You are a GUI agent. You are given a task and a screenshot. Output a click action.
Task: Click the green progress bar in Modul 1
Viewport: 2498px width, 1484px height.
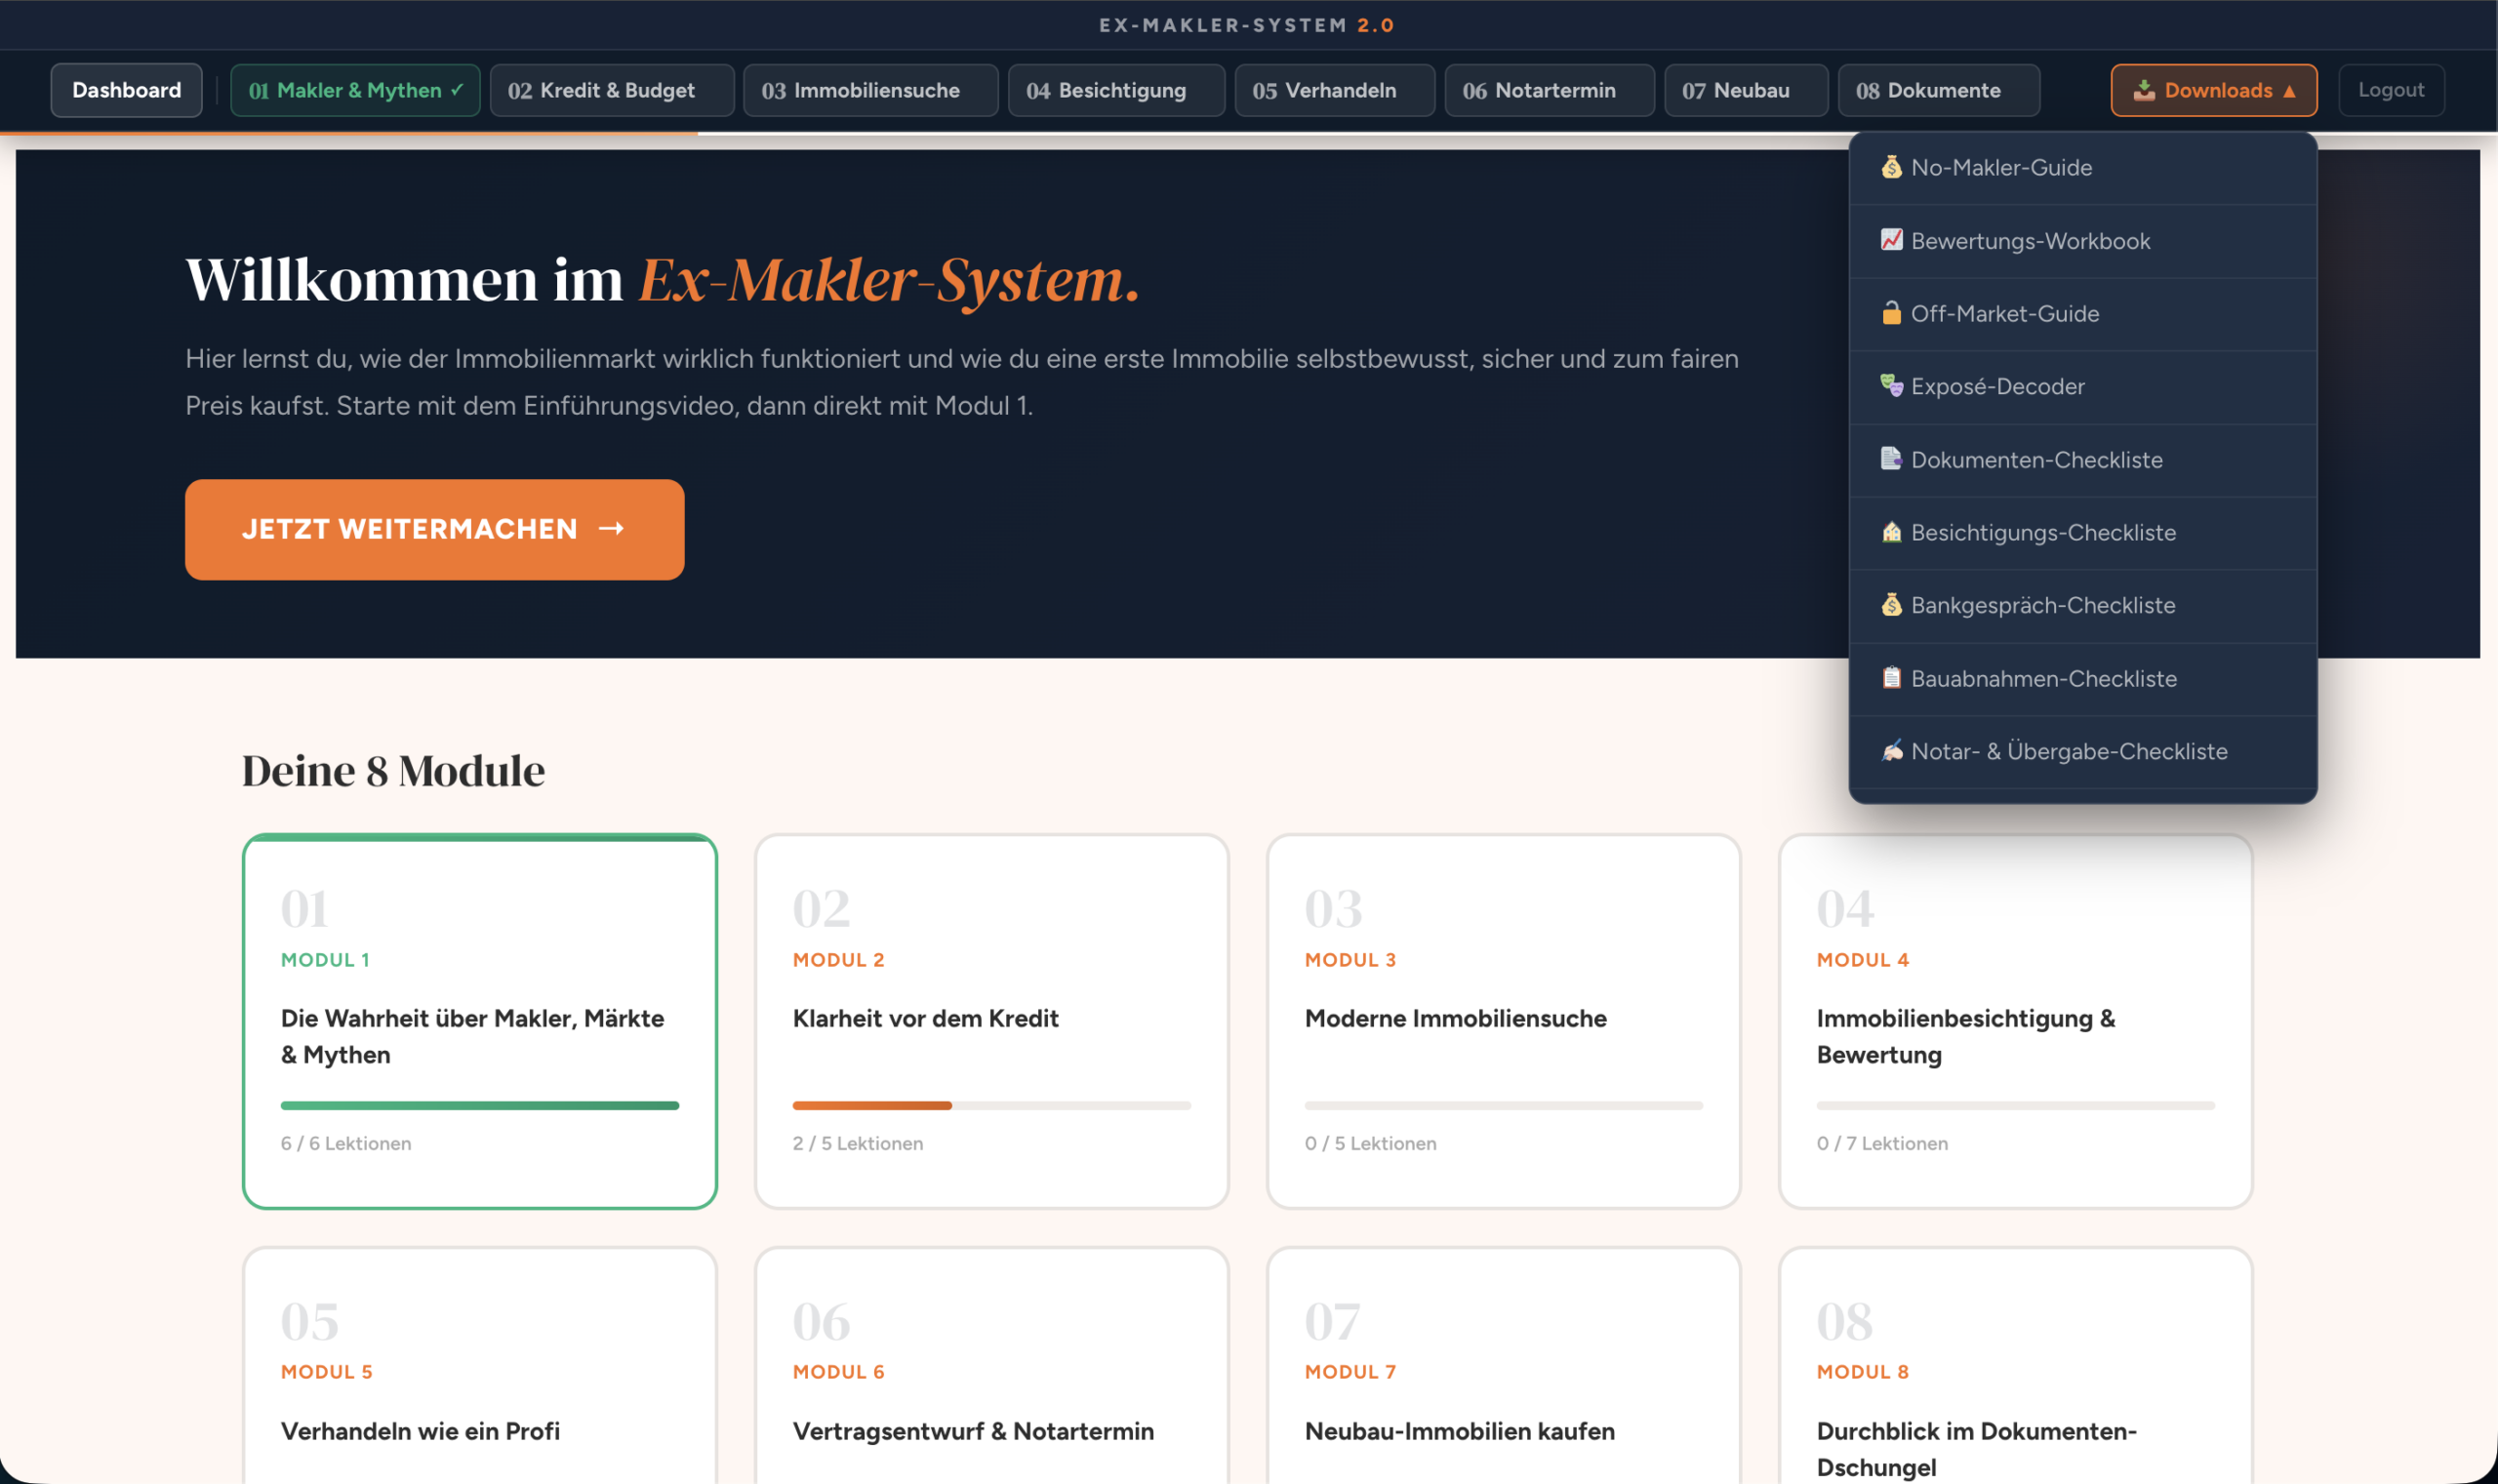click(480, 1105)
